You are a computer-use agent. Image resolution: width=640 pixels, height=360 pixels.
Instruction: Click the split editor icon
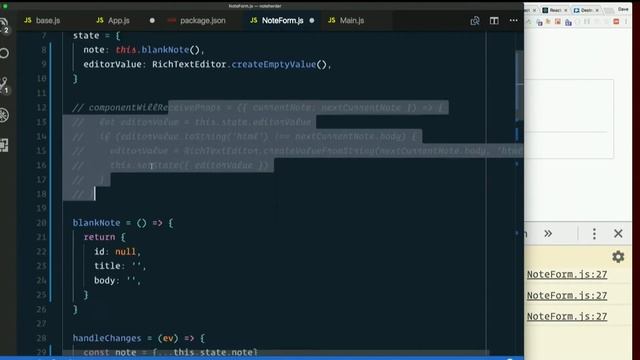[x=494, y=21]
